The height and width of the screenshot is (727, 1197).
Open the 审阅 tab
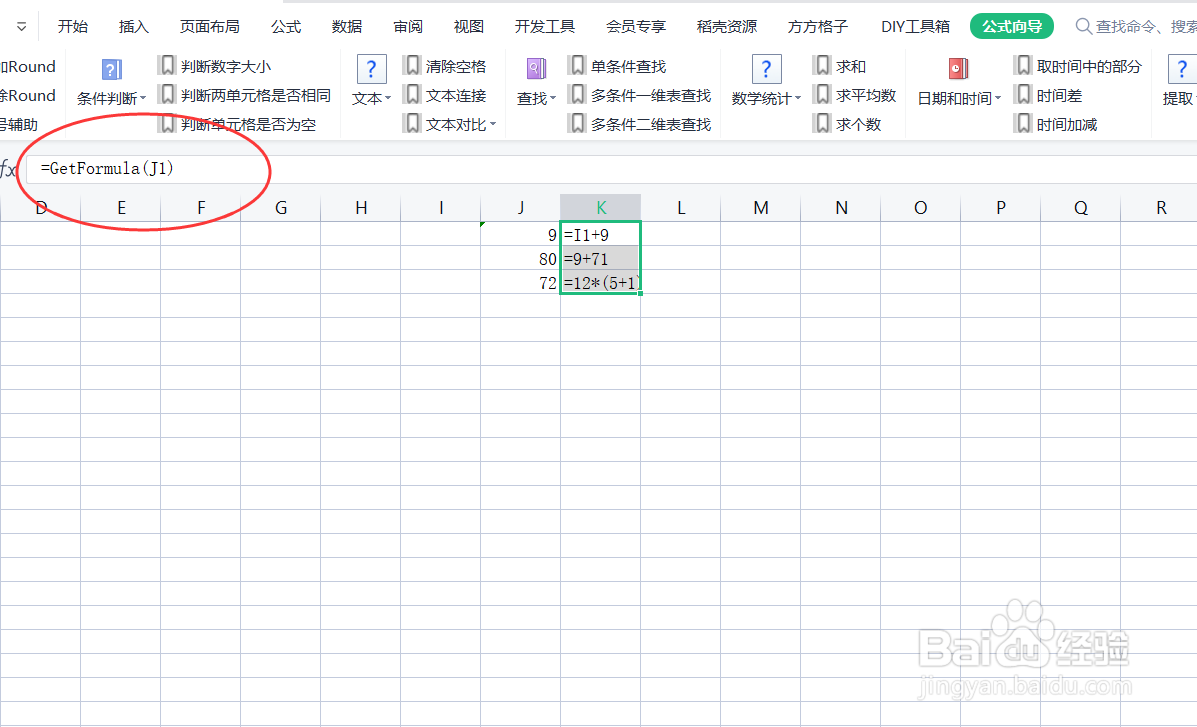pyautogui.click(x=408, y=27)
